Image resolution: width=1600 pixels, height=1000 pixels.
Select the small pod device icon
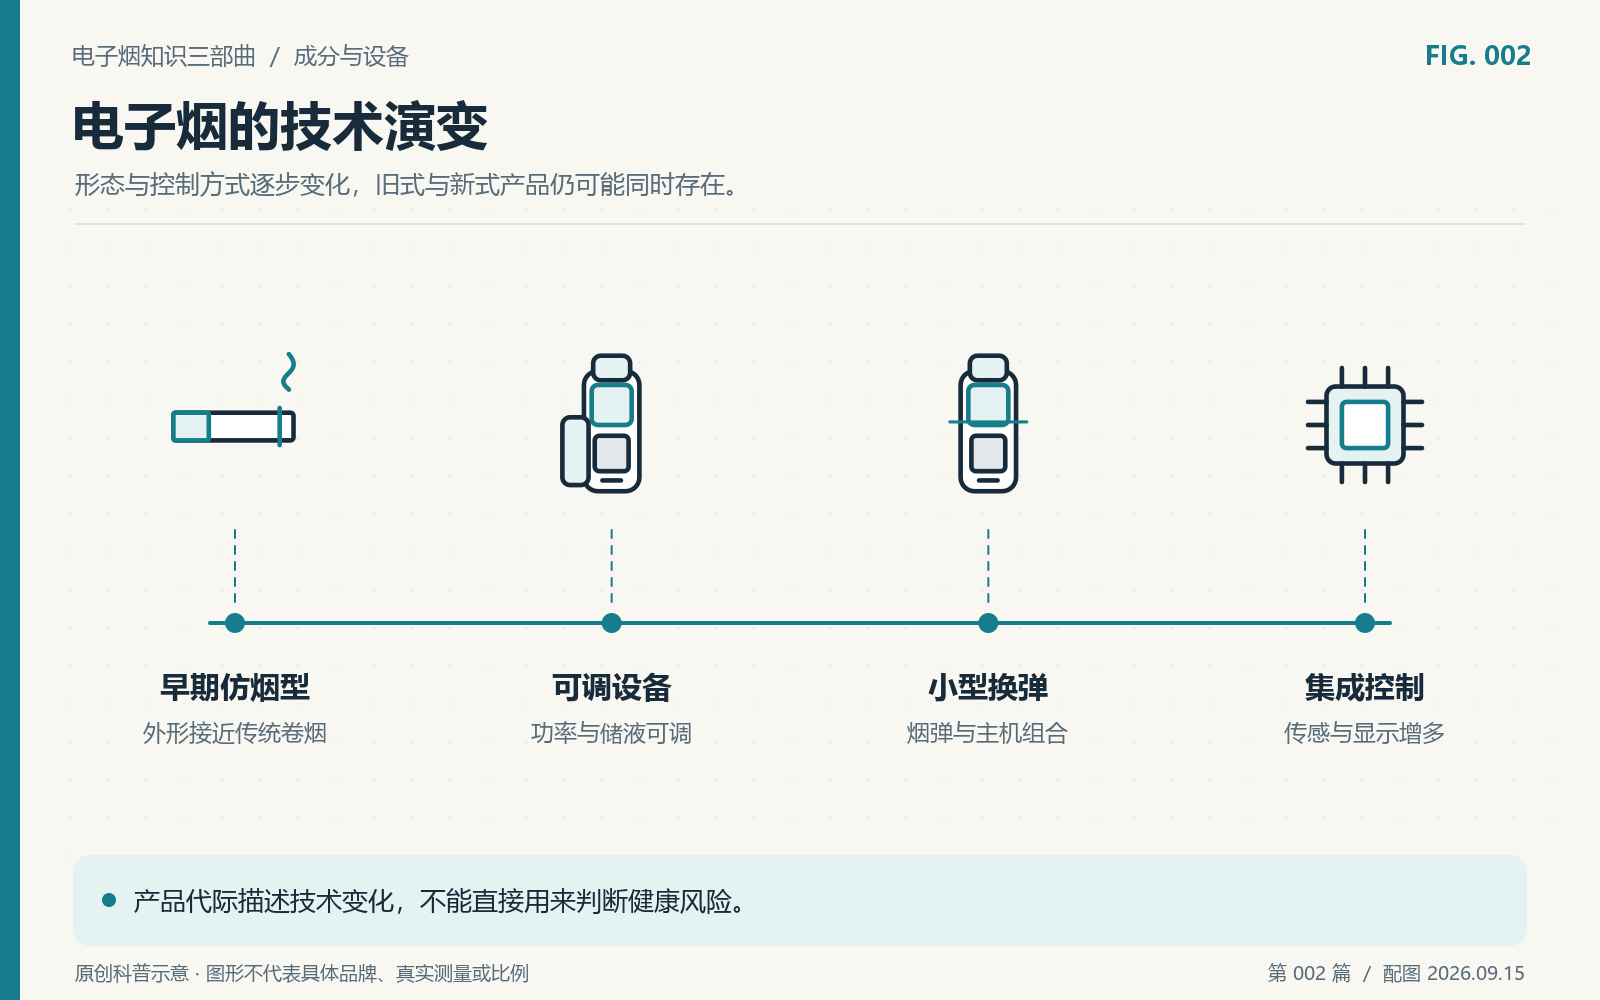[988, 423]
